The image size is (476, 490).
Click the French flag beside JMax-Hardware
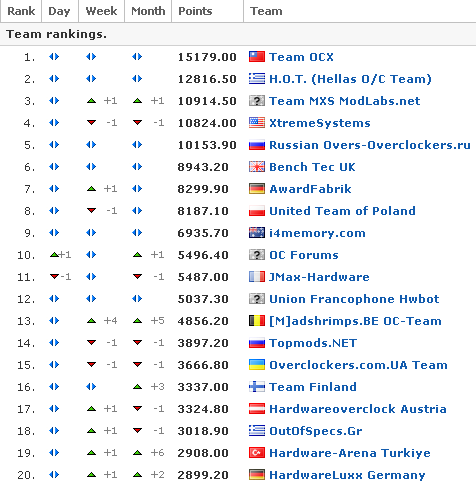[x=257, y=277]
